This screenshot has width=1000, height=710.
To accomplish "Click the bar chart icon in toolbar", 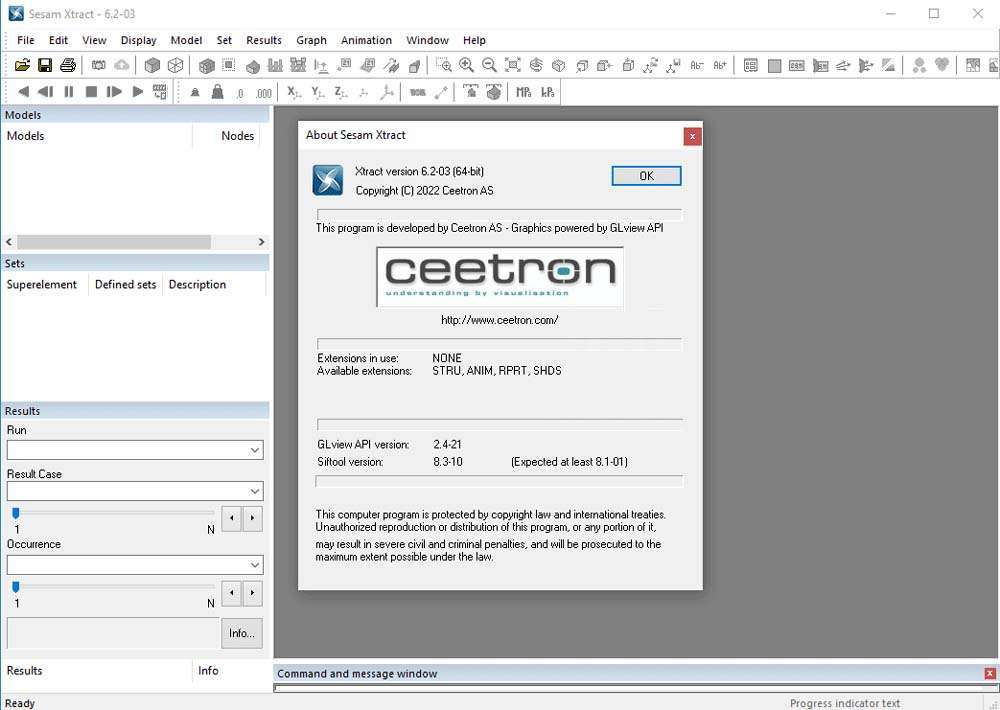I will click(275, 65).
